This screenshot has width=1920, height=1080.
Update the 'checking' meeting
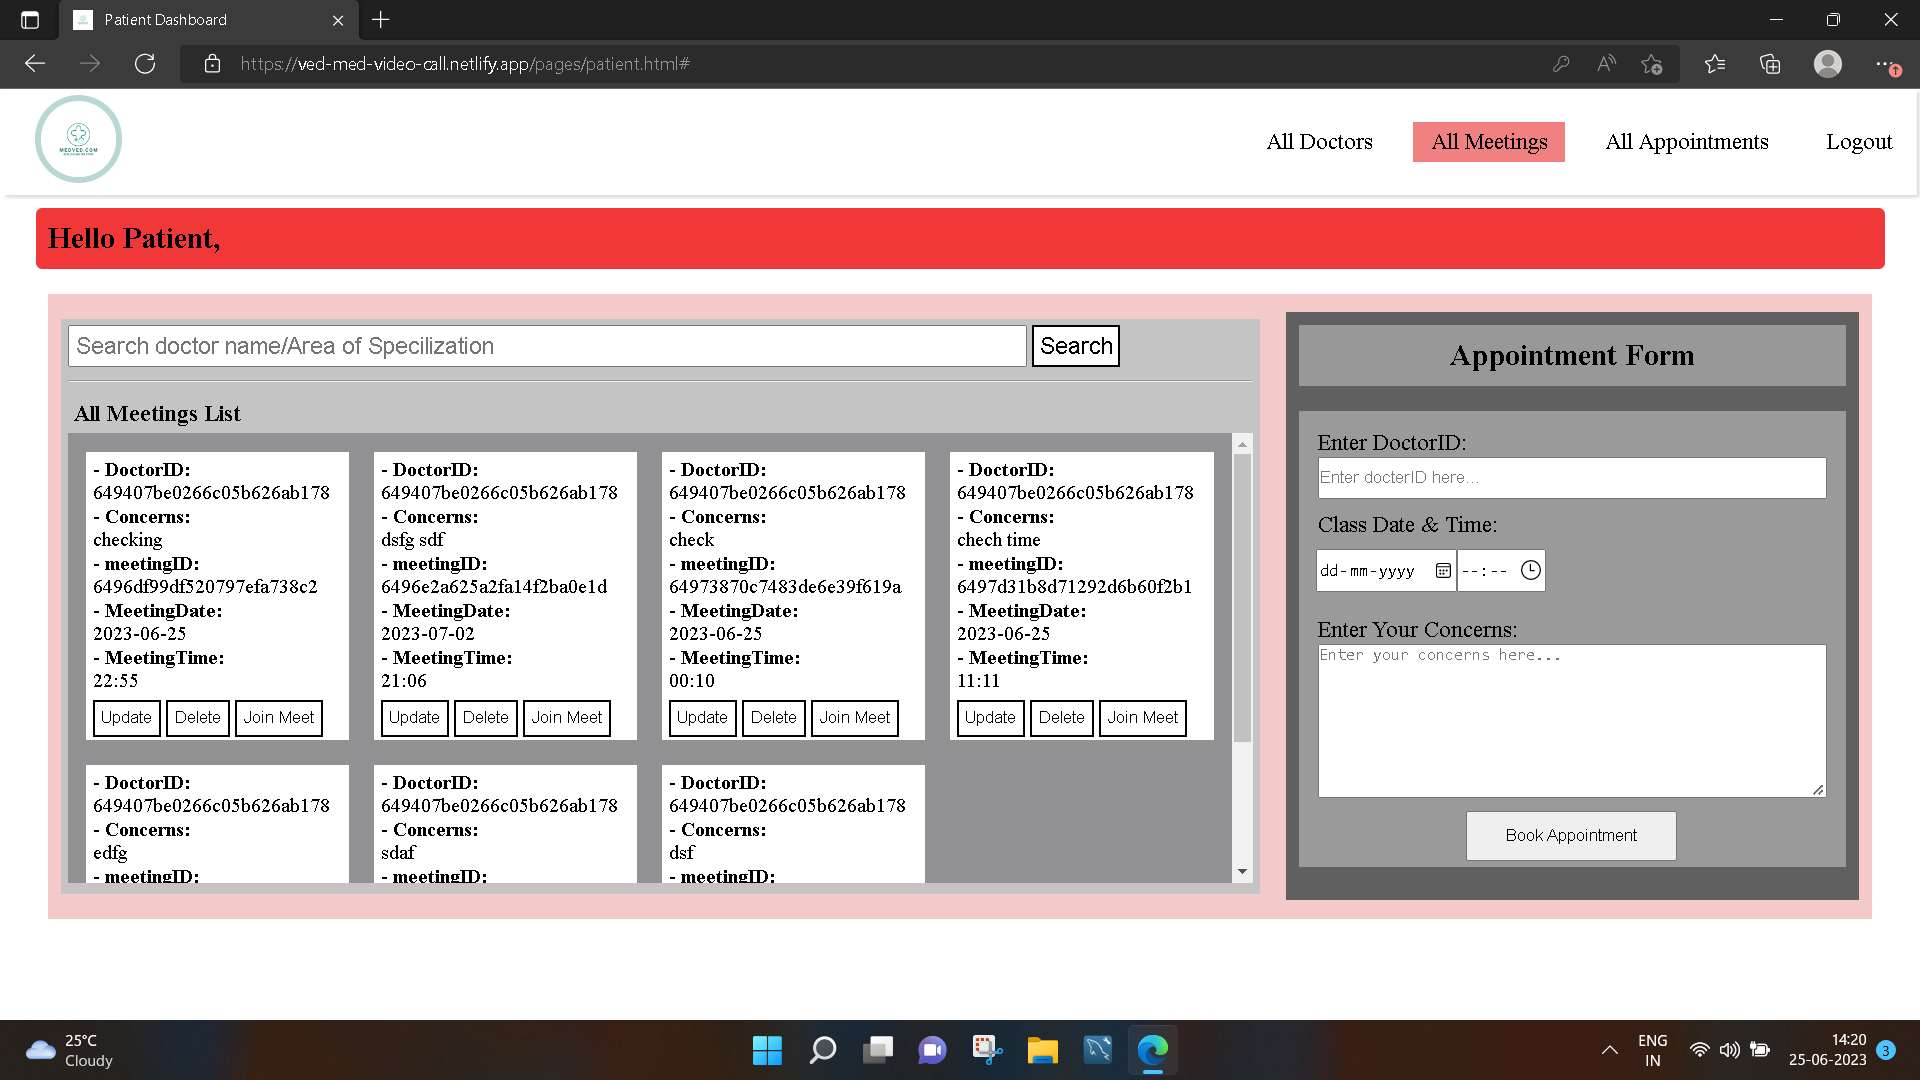coord(126,718)
